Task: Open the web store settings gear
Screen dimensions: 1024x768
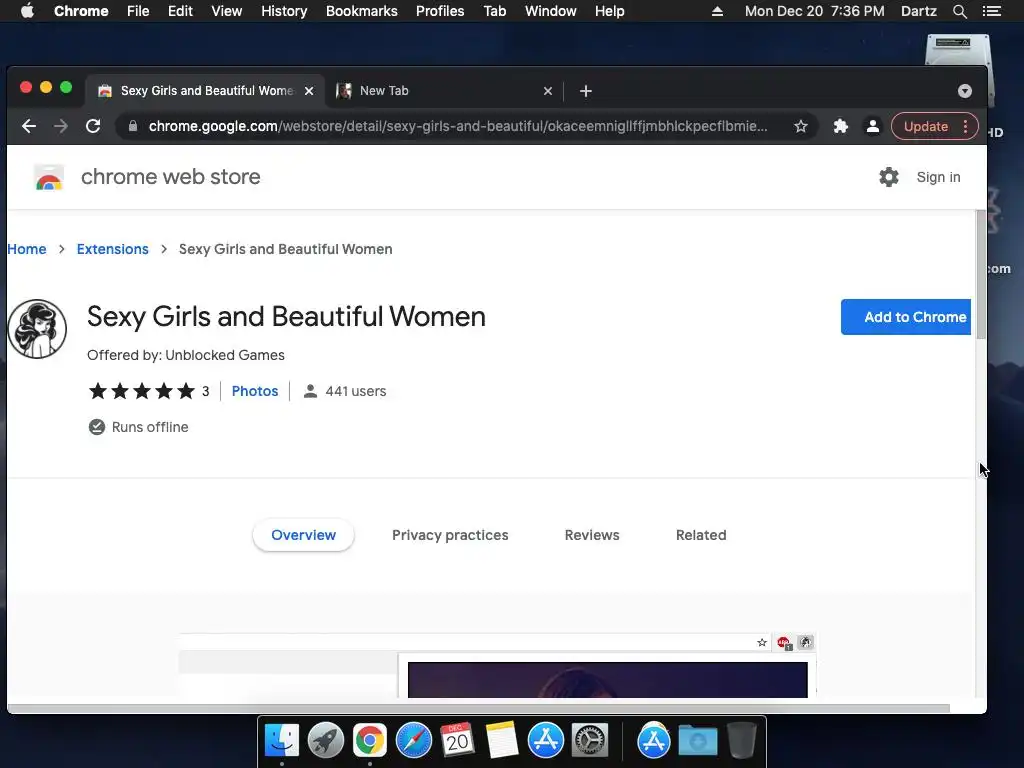Action: 888,177
